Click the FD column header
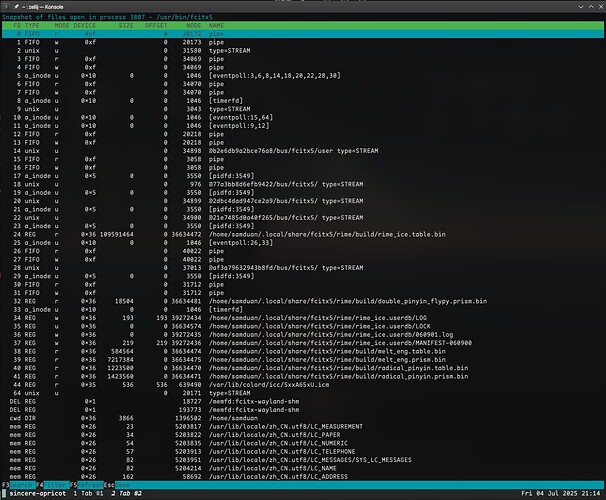The width and height of the screenshot is (606, 500). coord(17,26)
